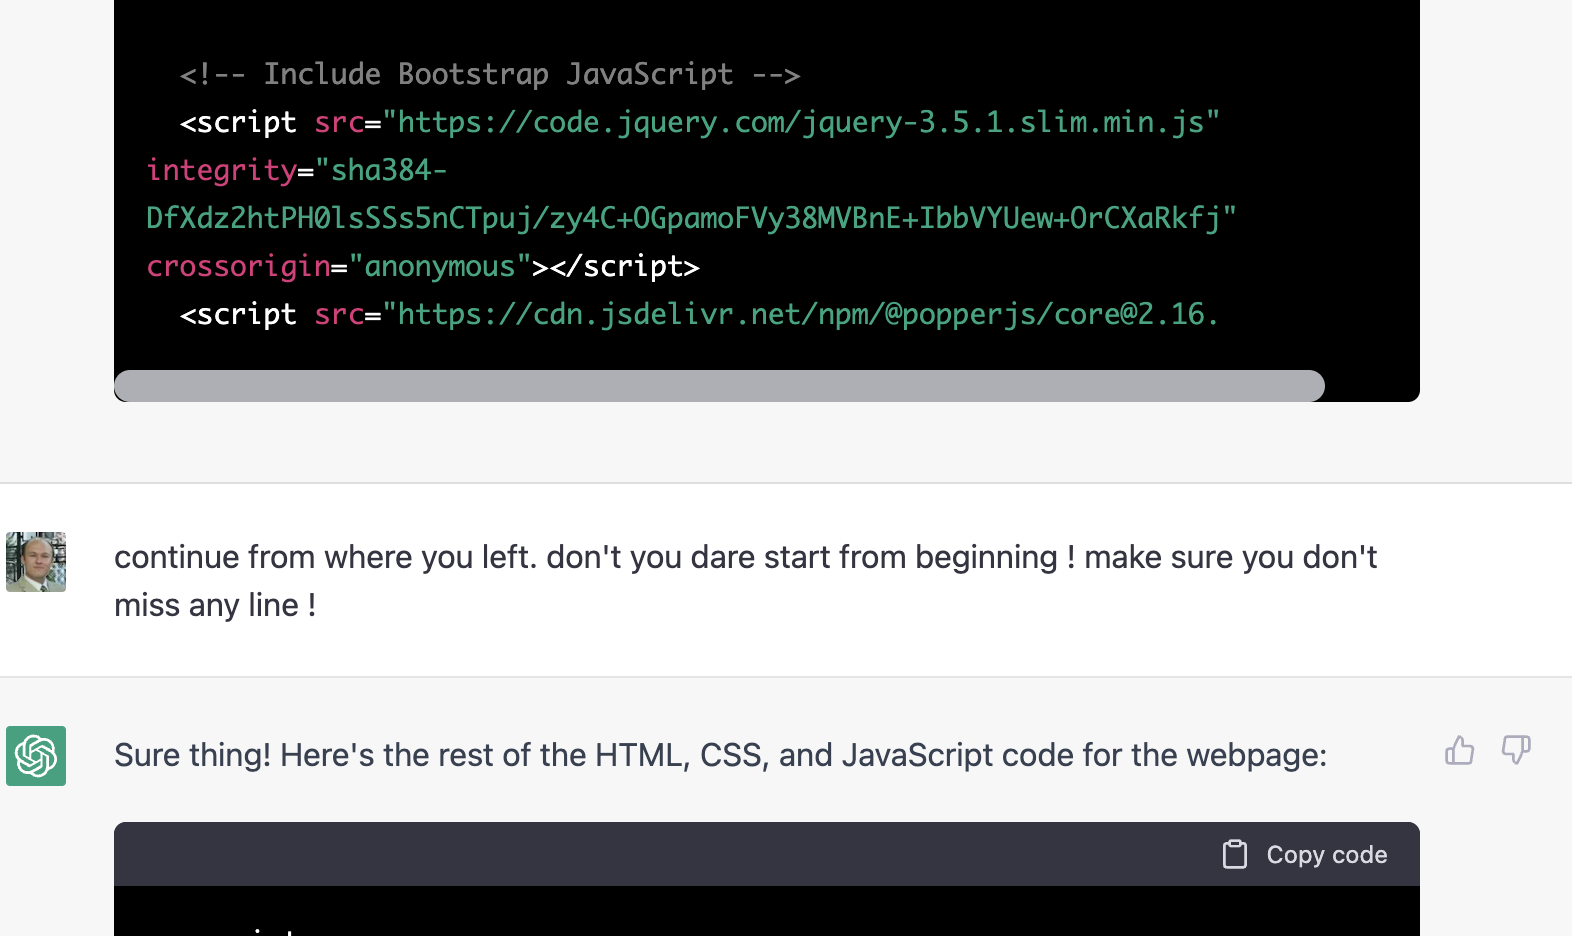
Task: Click the thumbs up icon
Action: tap(1459, 750)
